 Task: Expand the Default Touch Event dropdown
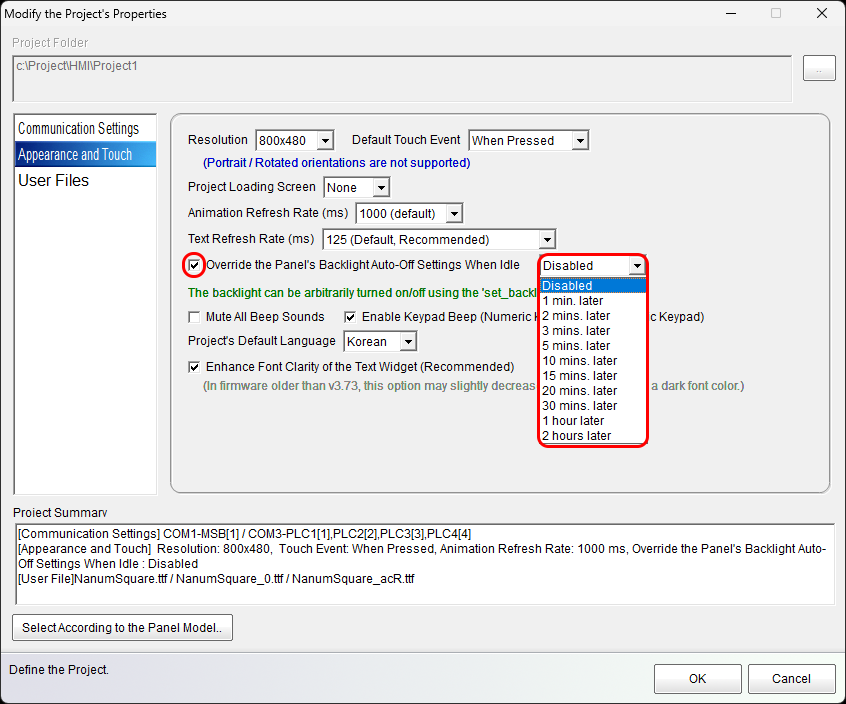click(580, 141)
